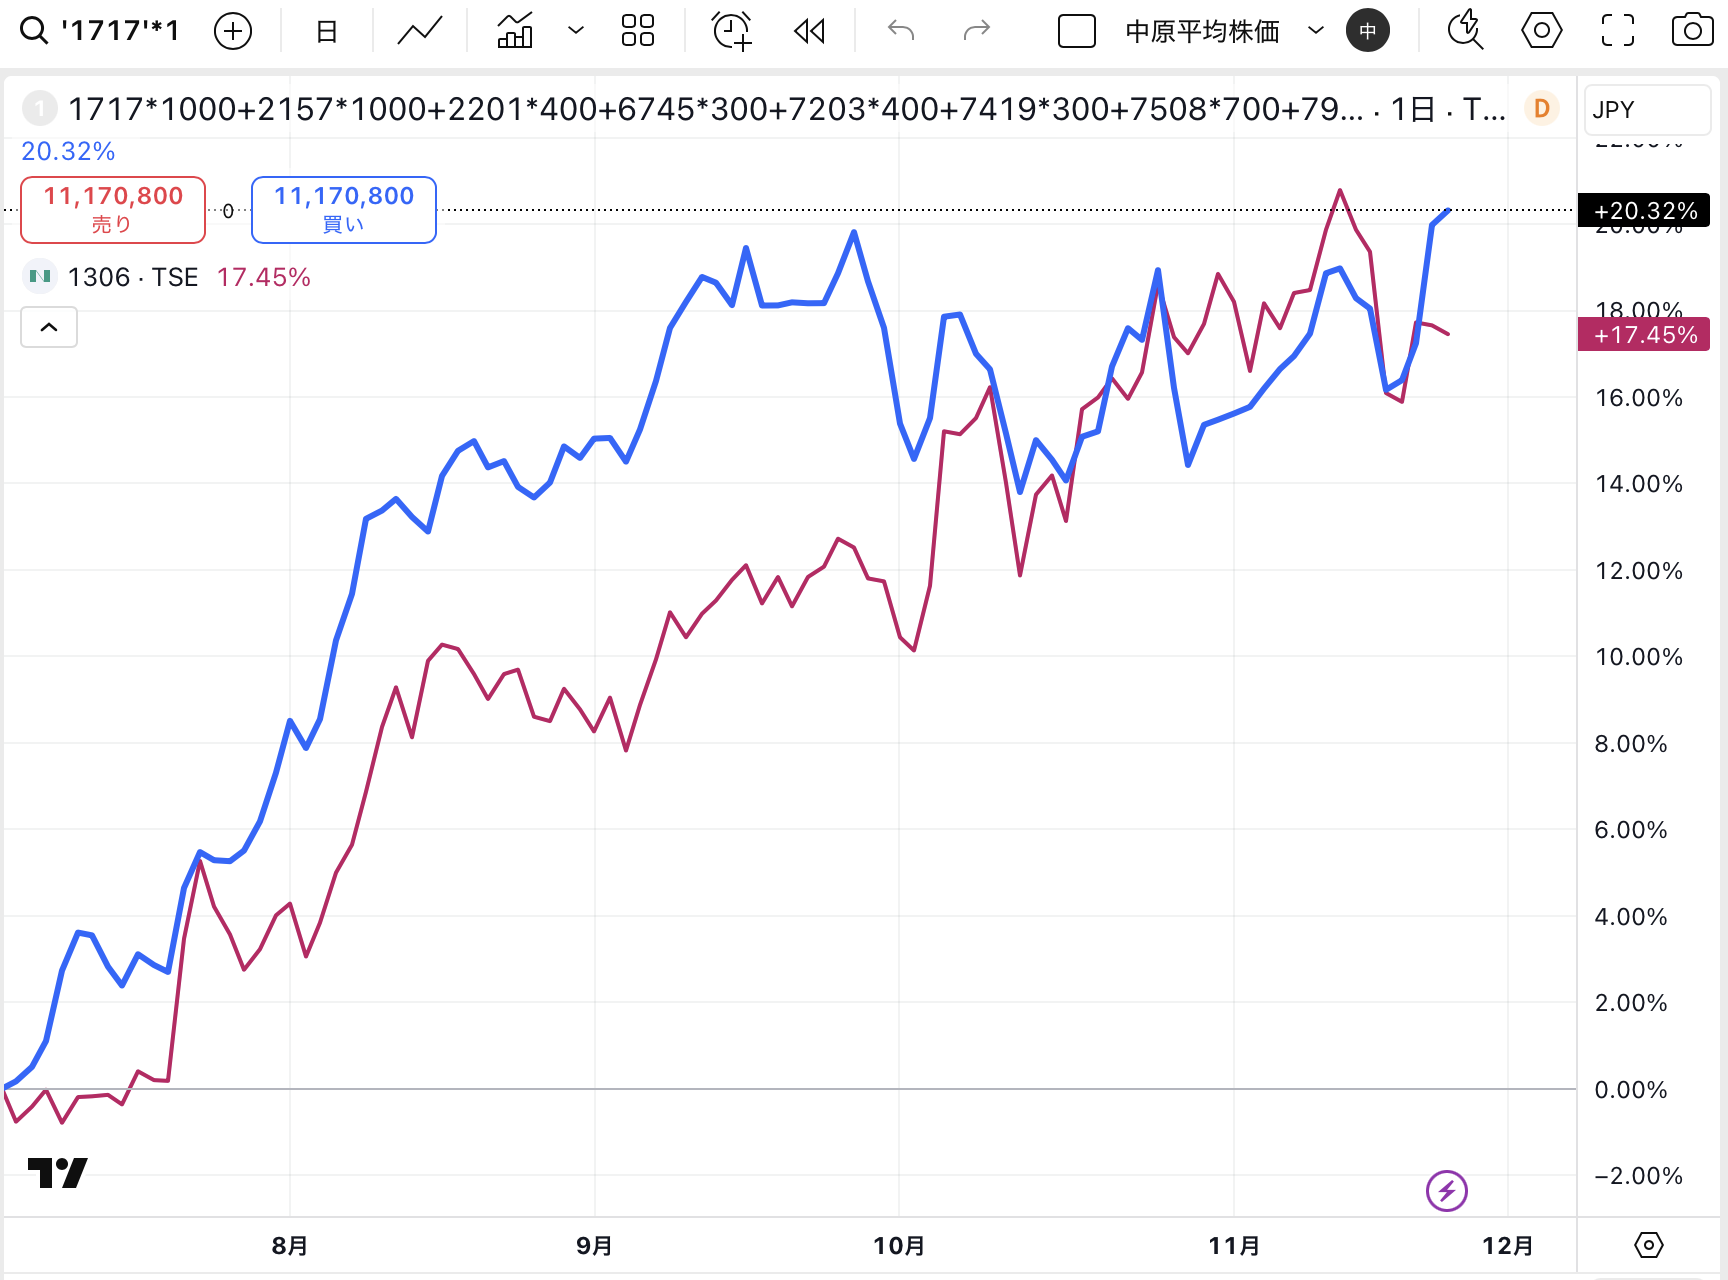Add a comparison symbol with plus icon
Image resolution: width=1728 pixels, height=1280 pixels.
pyautogui.click(x=233, y=31)
